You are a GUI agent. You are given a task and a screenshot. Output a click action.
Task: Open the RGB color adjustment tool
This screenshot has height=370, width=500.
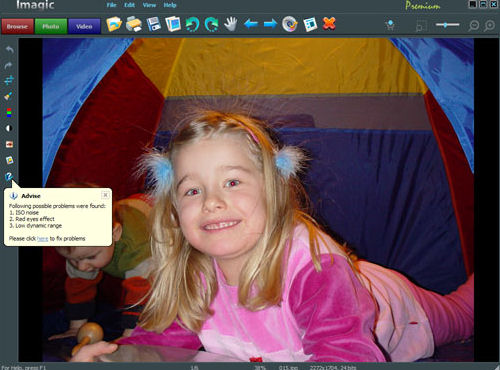[x=9, y=112]
